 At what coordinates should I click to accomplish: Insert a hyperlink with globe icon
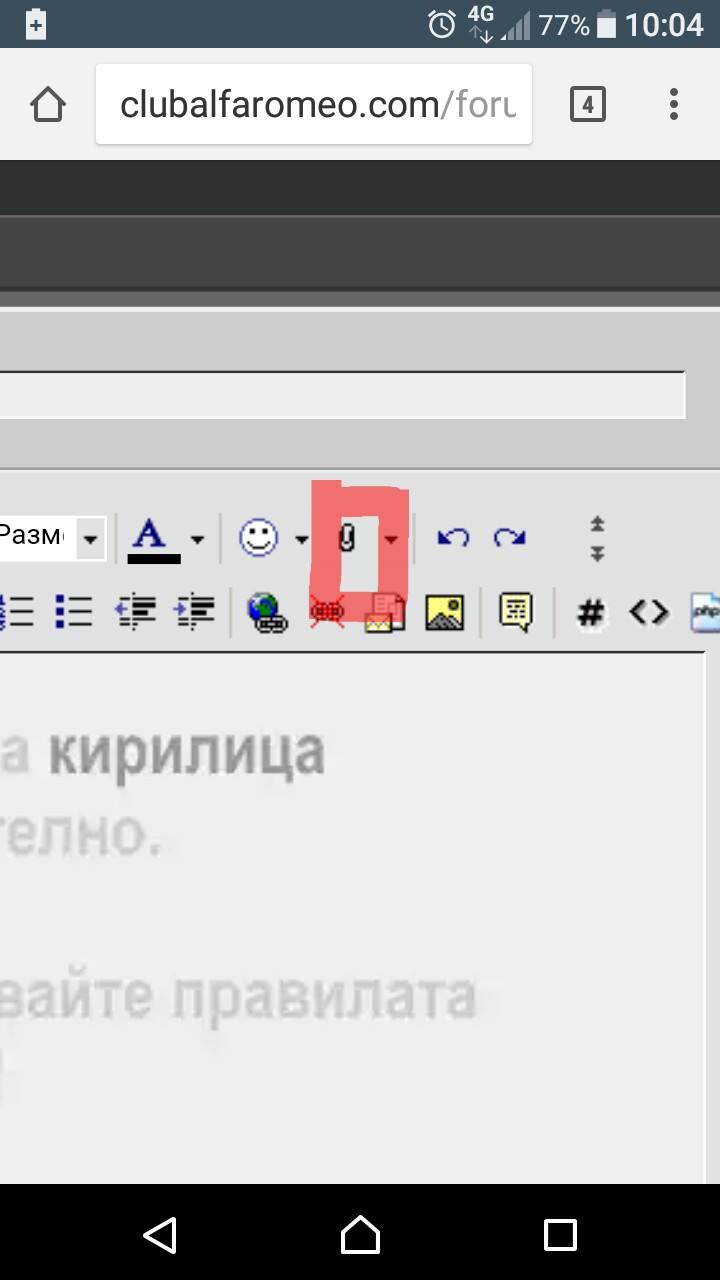coord(267,611)
